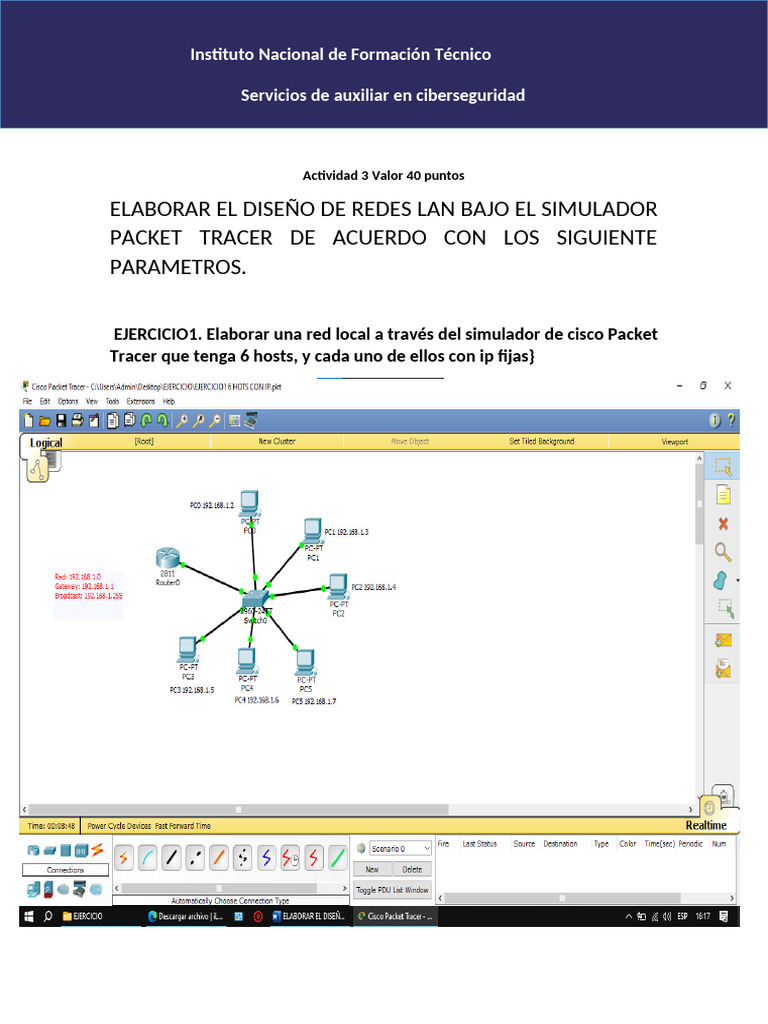Open the View menu
The height and width of the screenshot is (1024, 768).
[x=92, y=402]
